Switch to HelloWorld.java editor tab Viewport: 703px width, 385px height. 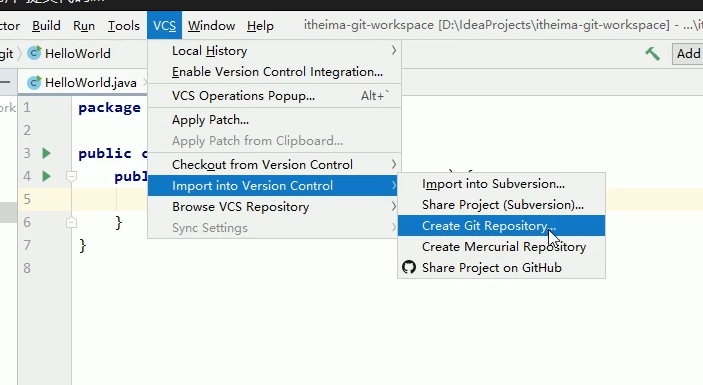click(82, 82)
